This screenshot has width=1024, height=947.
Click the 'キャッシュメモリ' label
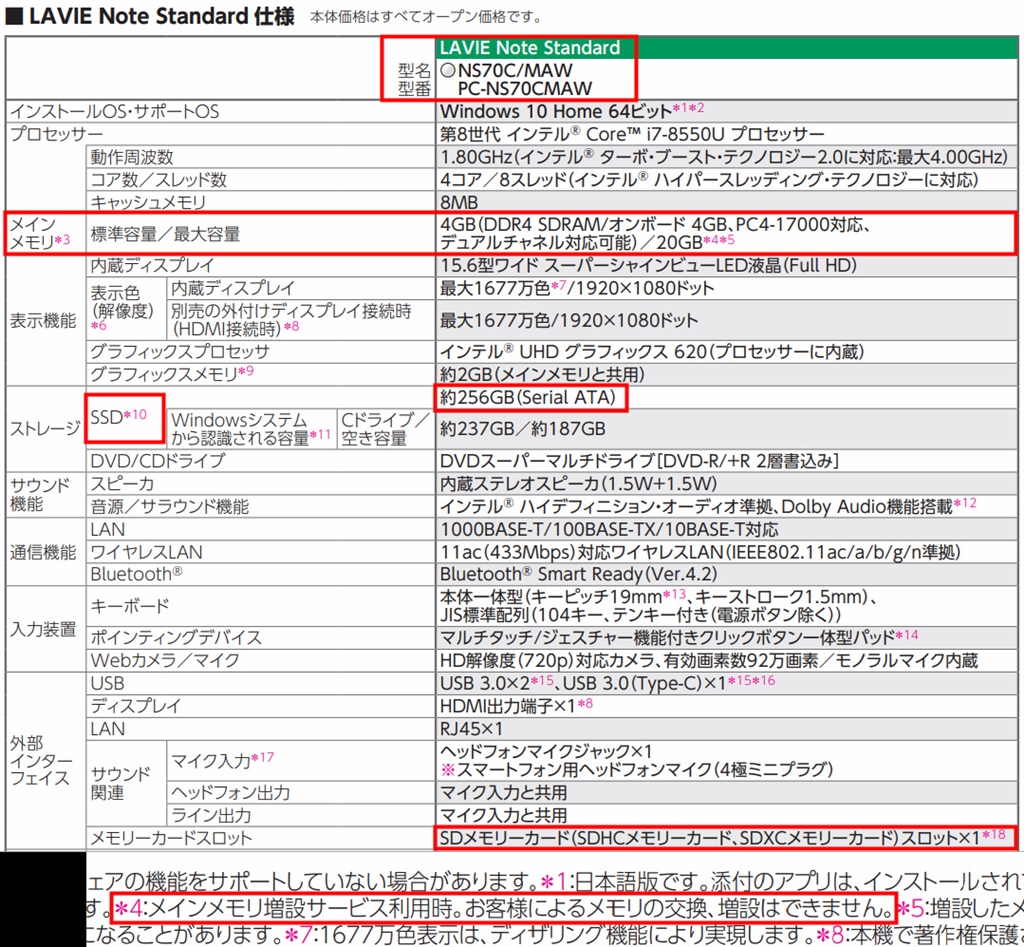(x=148, y=202)
